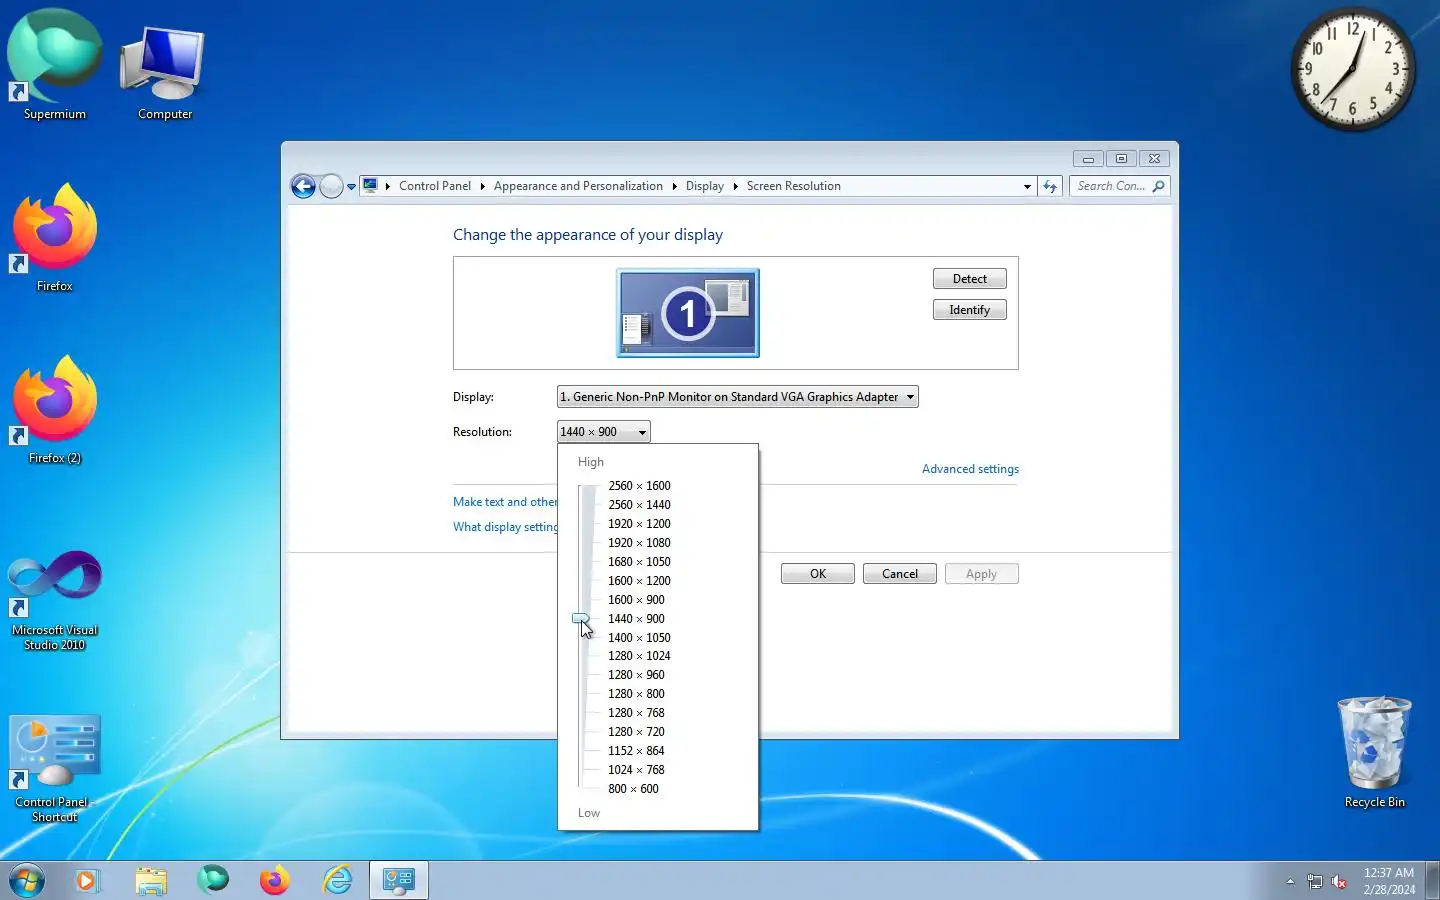Choose 1680 × 1050 resolution

pos(639,562)
